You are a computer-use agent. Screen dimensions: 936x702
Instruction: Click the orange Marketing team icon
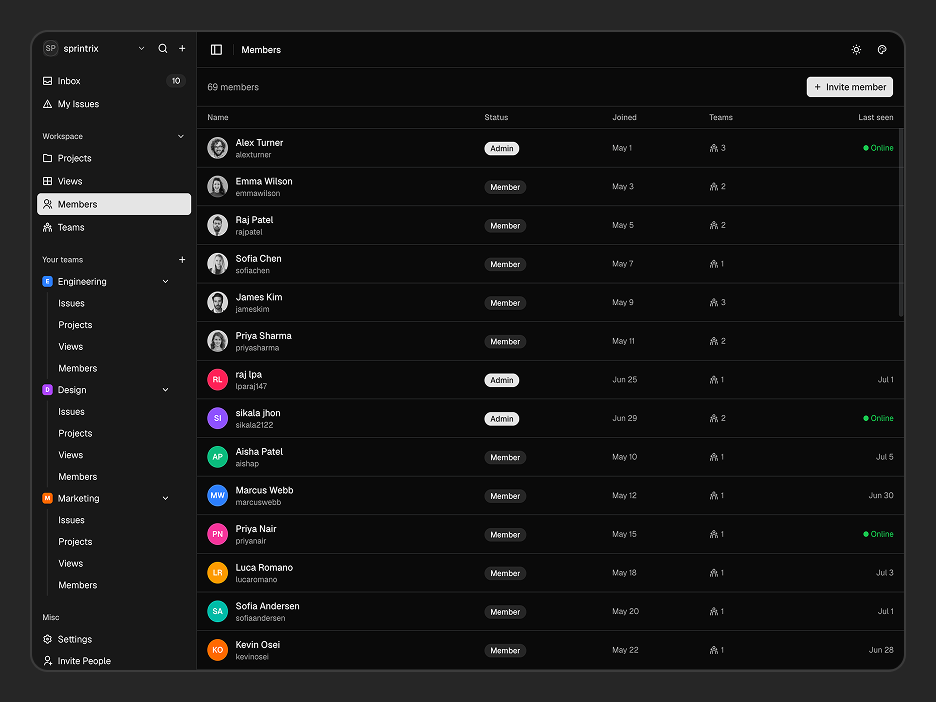click(48, 498)
